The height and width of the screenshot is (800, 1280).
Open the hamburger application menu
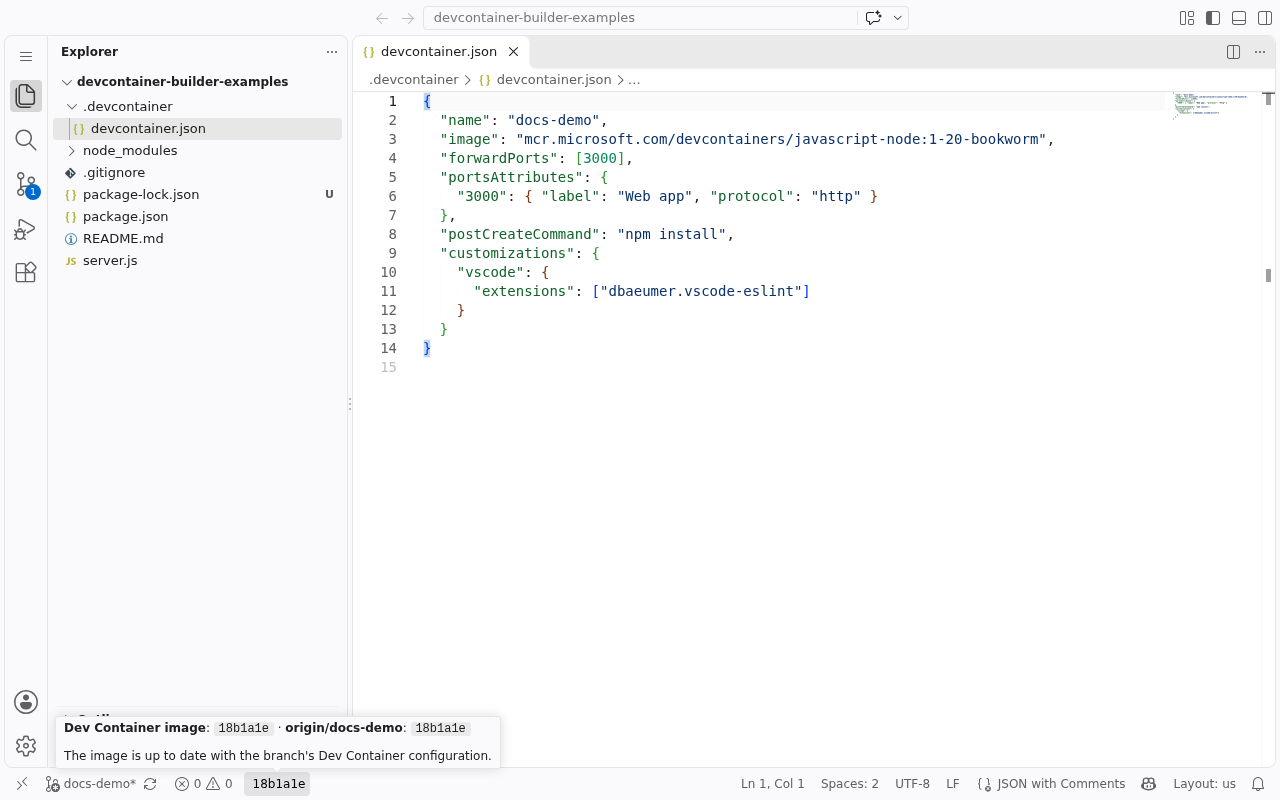(26, 57)
